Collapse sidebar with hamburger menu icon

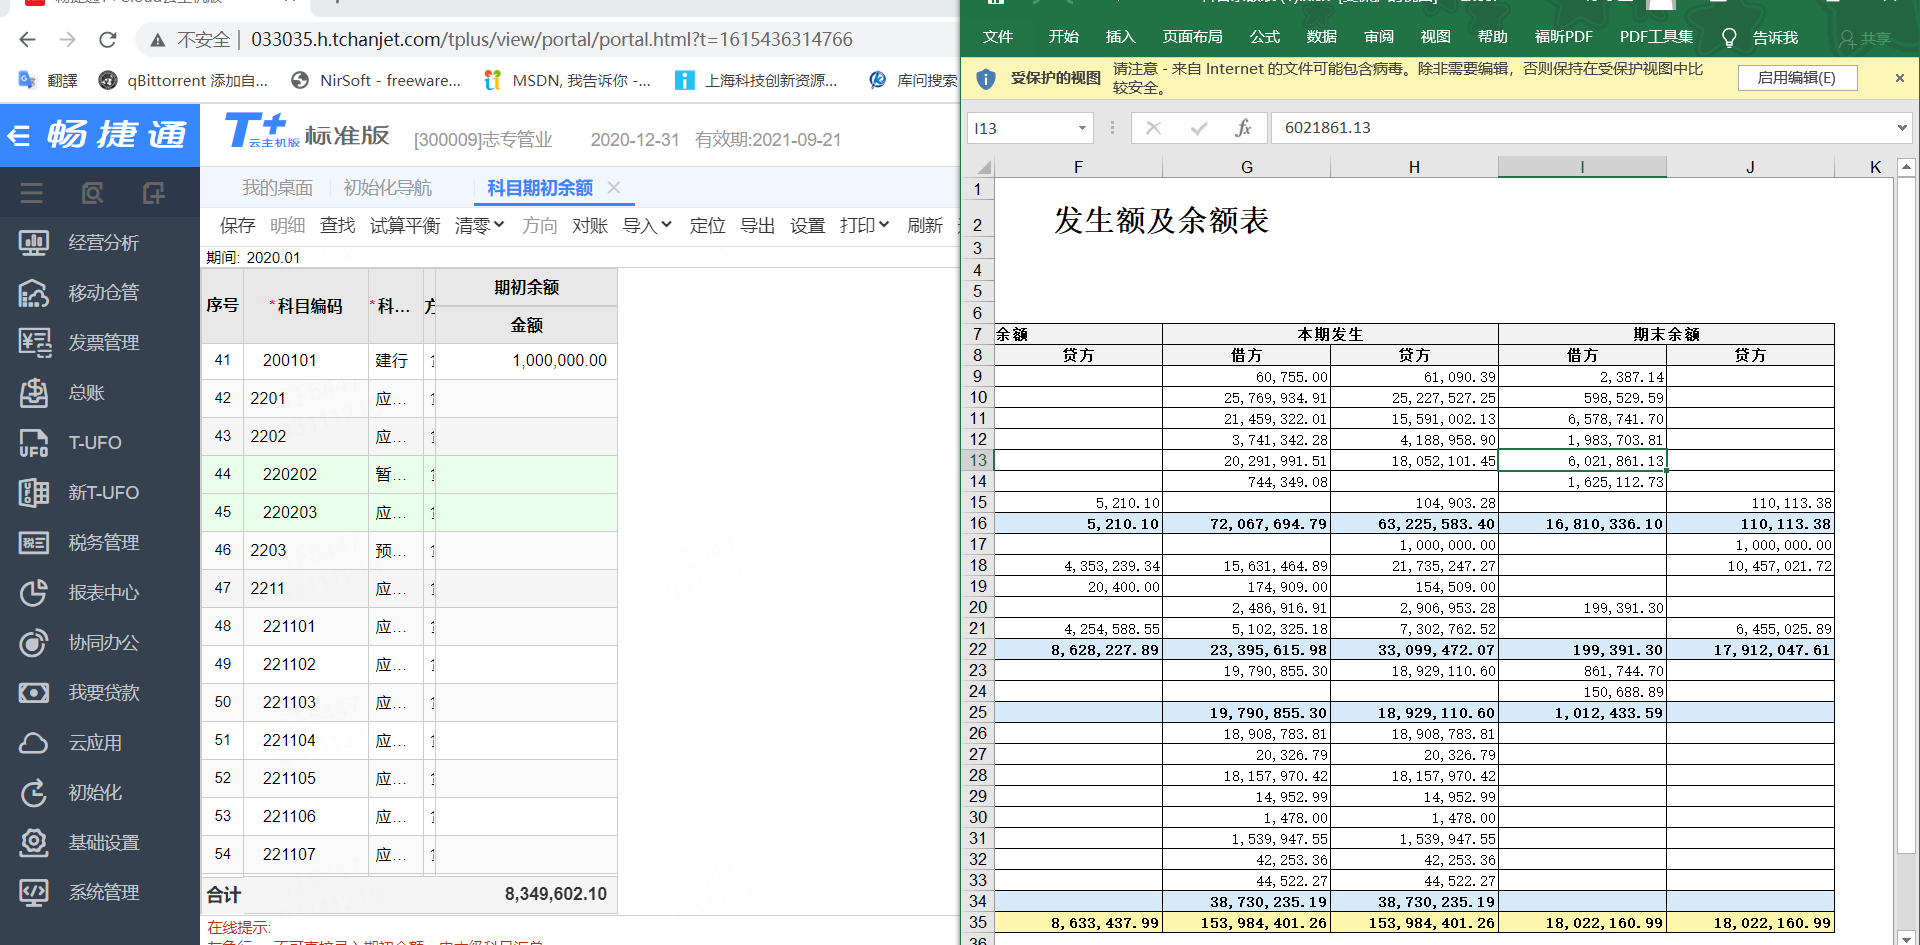click(x=32, y=193)
